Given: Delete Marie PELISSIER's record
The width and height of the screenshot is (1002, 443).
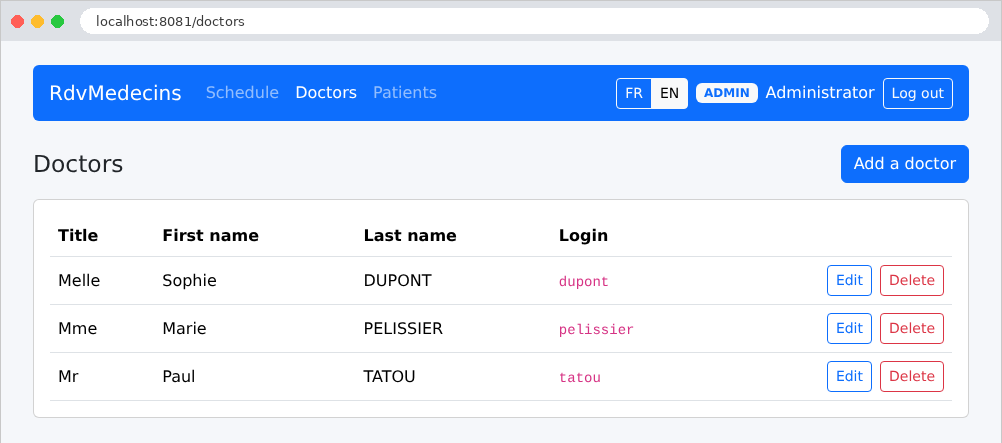Looking at the screenshot, I should [912, 329].
